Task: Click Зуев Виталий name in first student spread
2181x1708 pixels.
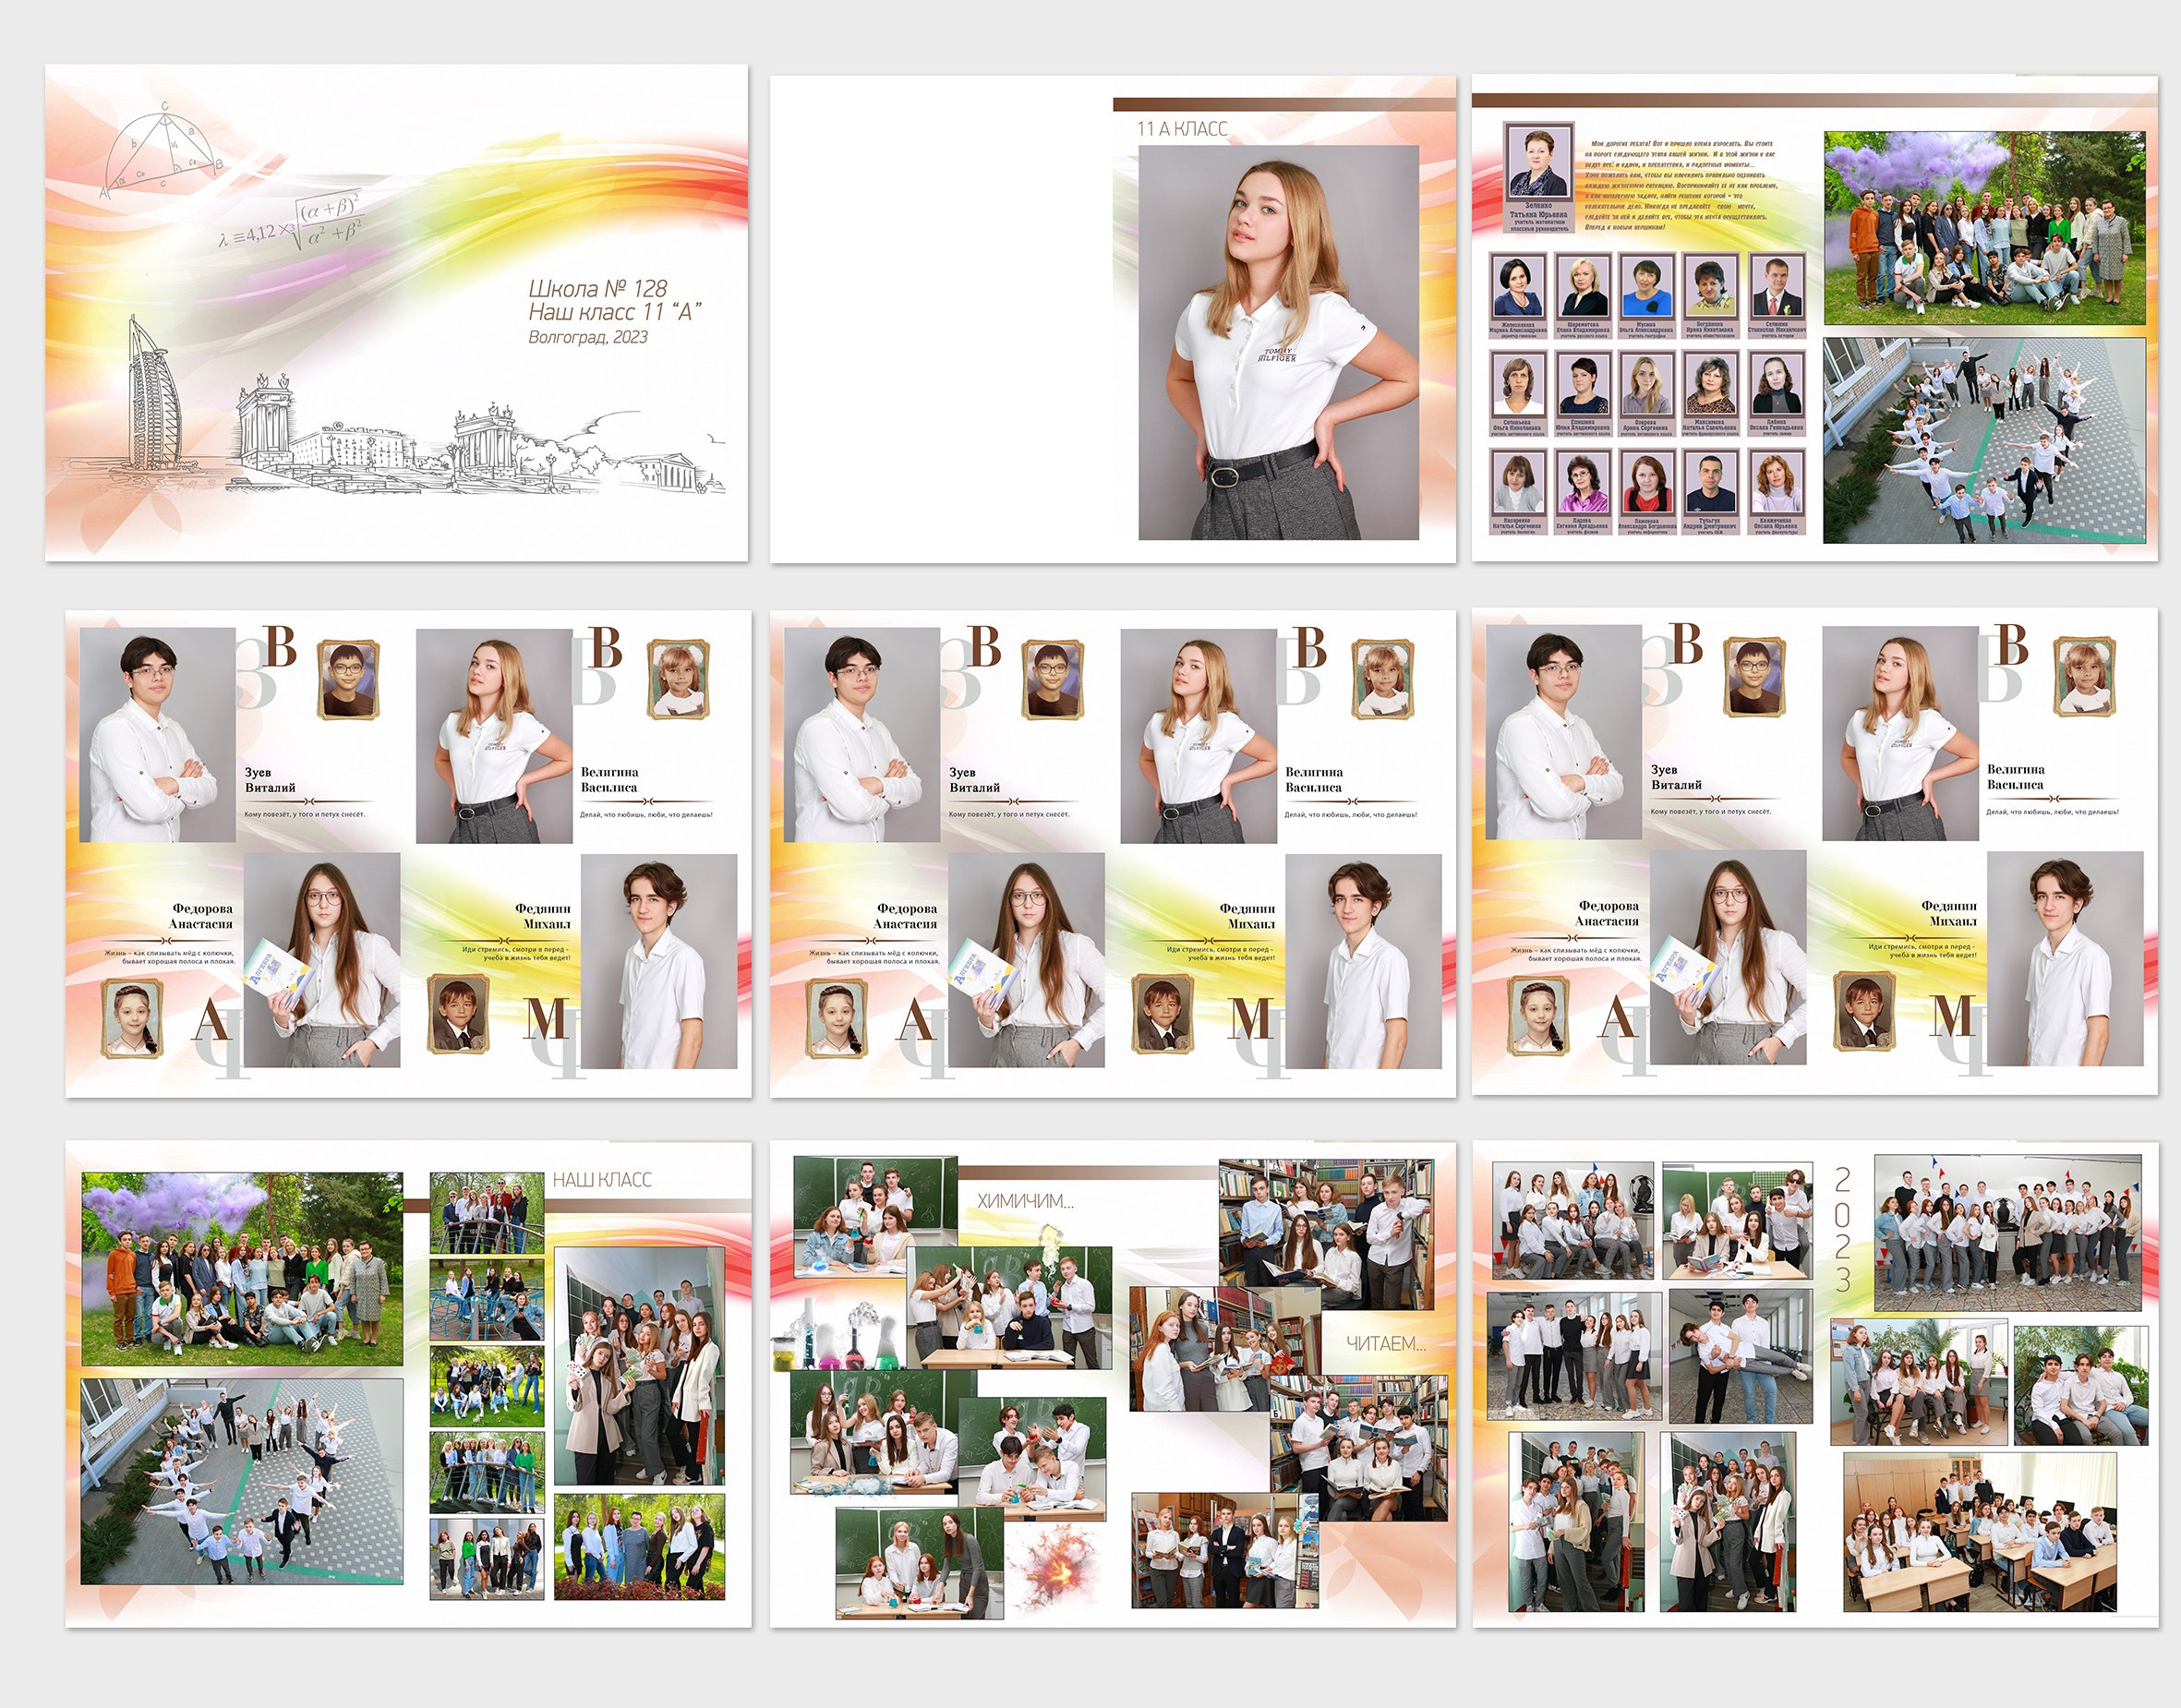Action: point(270,780)
